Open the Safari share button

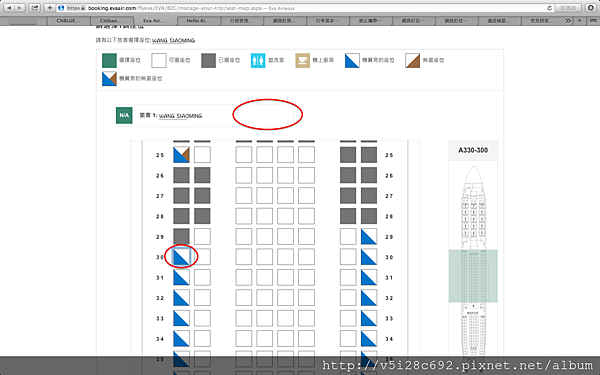point(34,8)
